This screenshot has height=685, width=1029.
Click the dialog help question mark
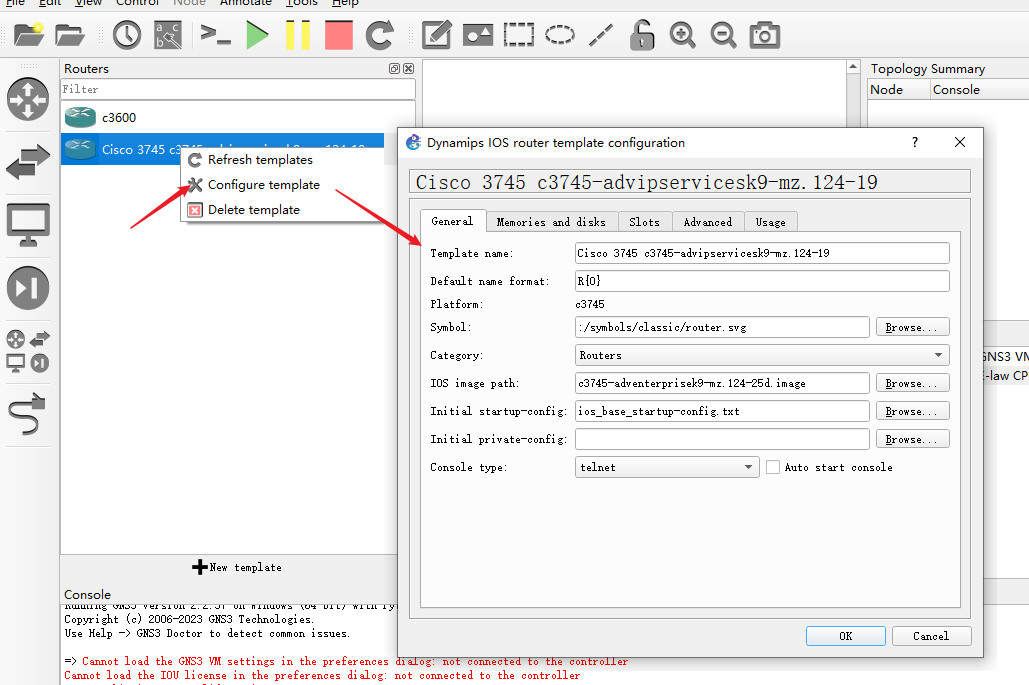(x=915, y=142)
